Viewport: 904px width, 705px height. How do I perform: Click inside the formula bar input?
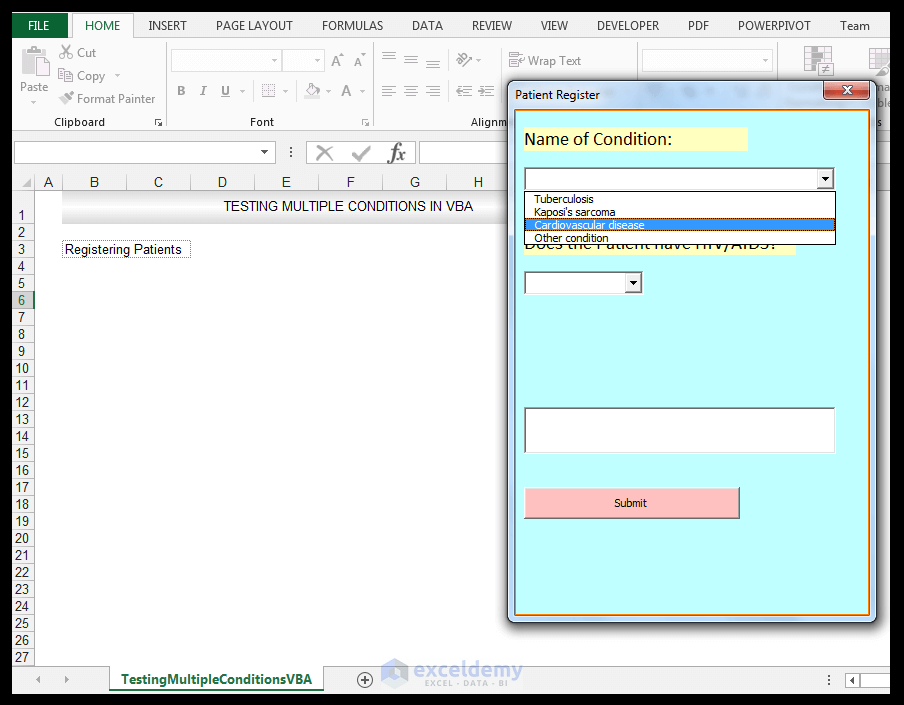tap(463, 153)
